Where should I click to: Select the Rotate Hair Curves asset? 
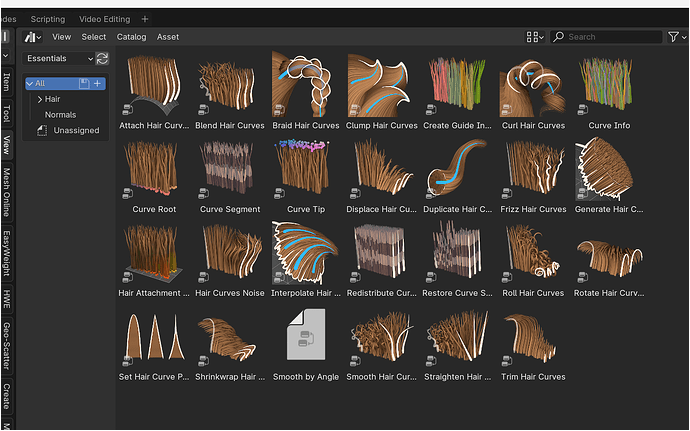609,259
